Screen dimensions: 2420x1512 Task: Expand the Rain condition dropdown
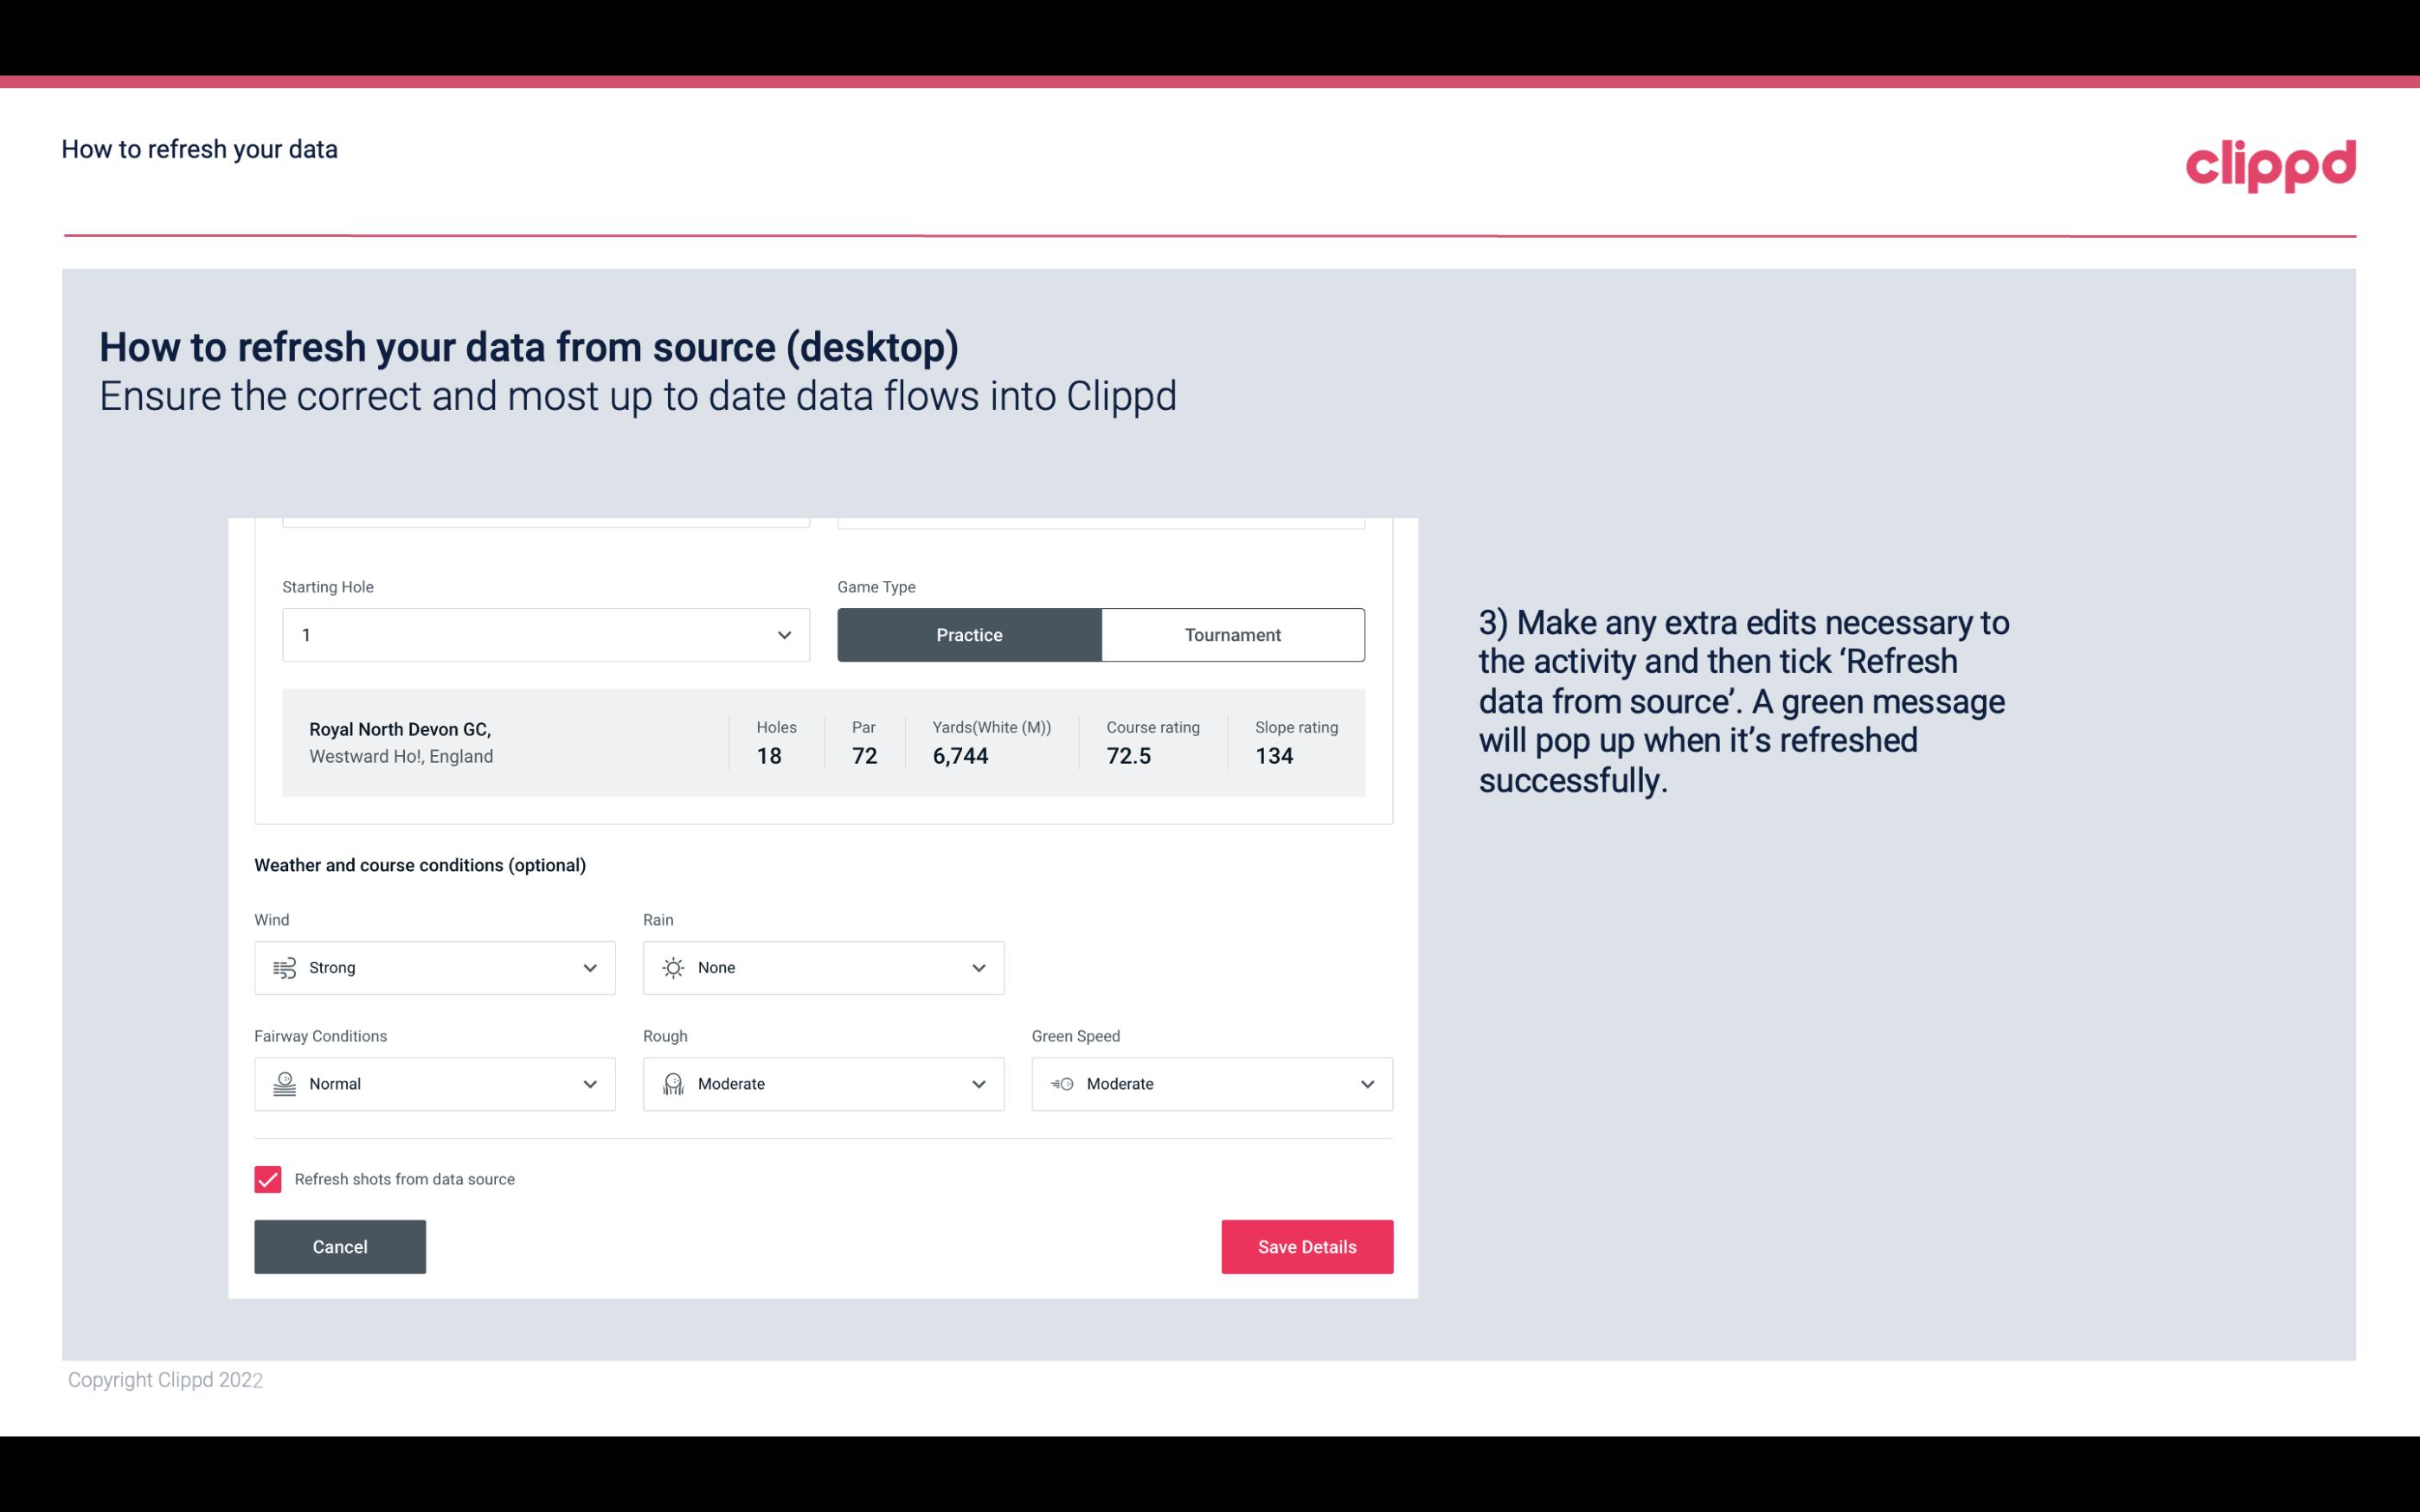coord(978,967)
